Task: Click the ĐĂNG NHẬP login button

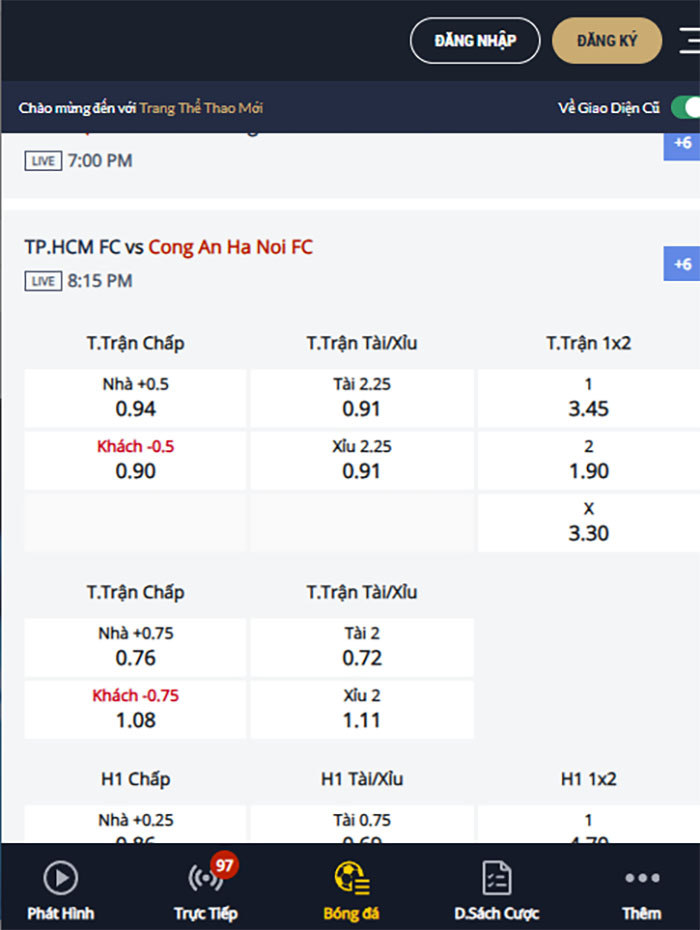Action: 475,41
